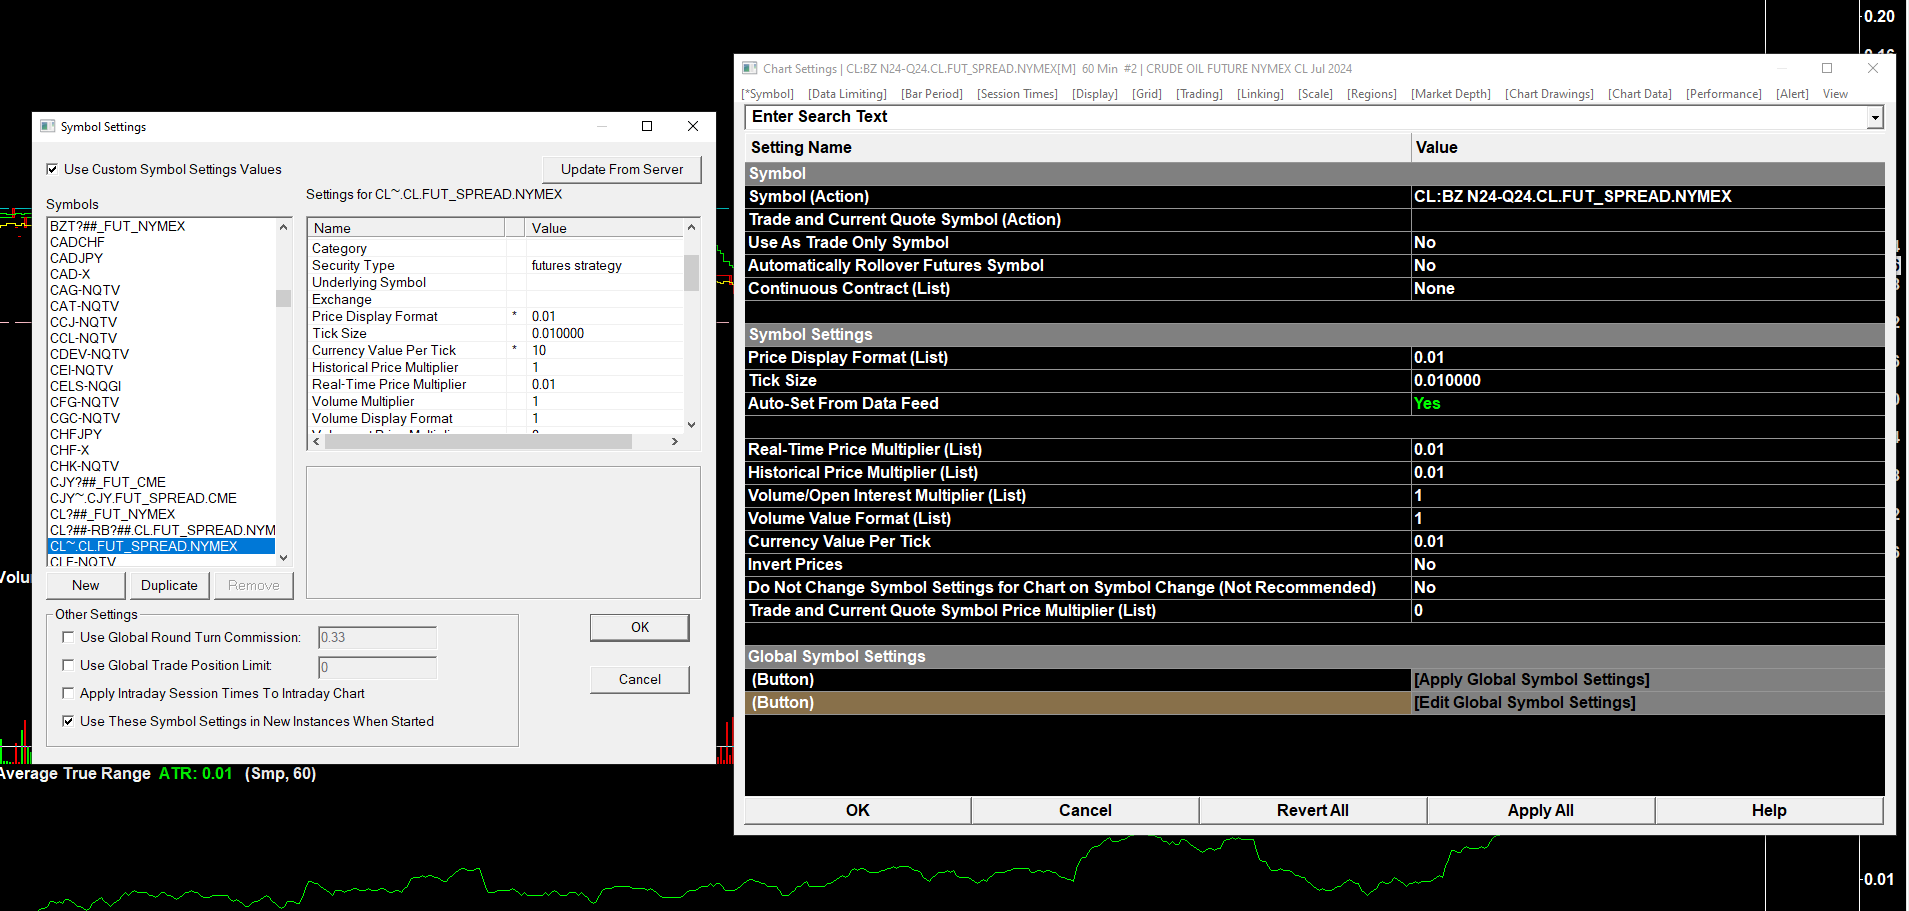Click right arrow of settings horizontal scrollbar
Screen dimensions: 1909x911
[x=675, y=441]
